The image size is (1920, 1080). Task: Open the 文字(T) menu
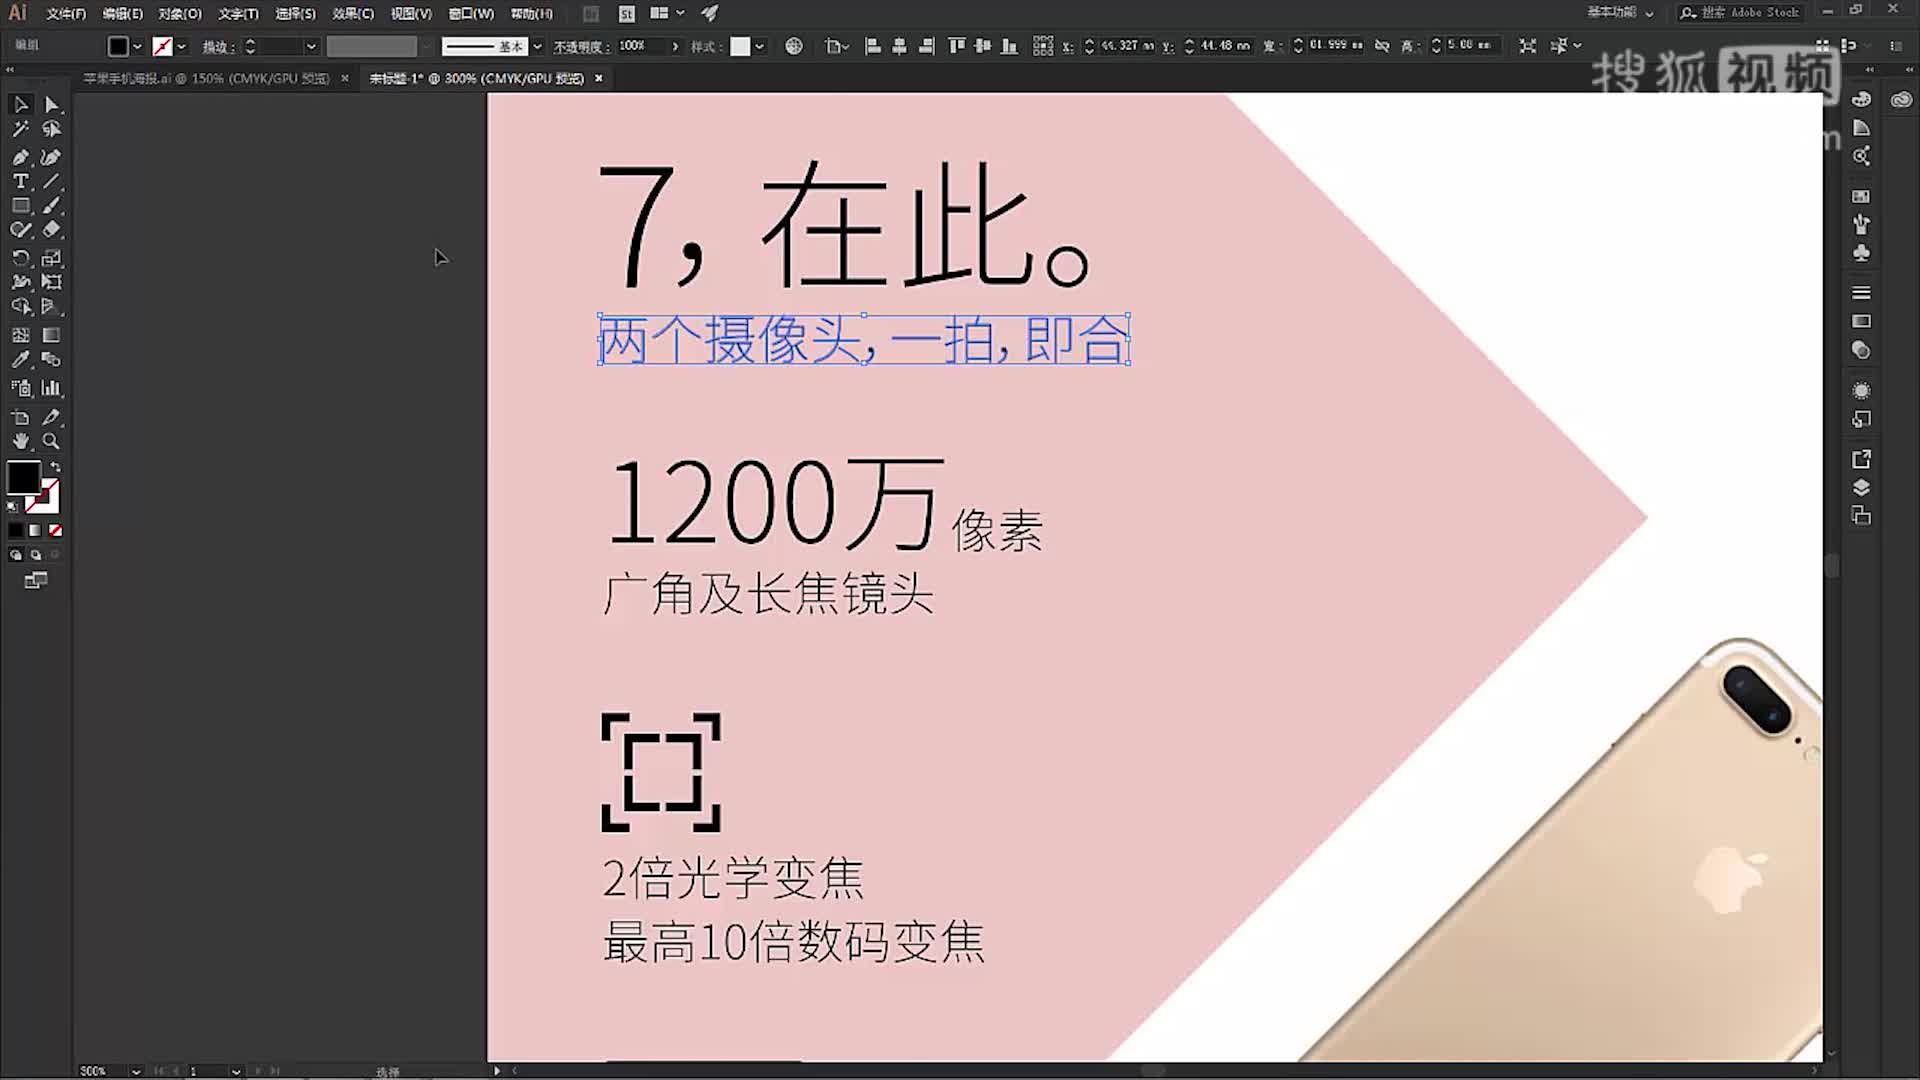pyautogui.click(x=238, y=14)
